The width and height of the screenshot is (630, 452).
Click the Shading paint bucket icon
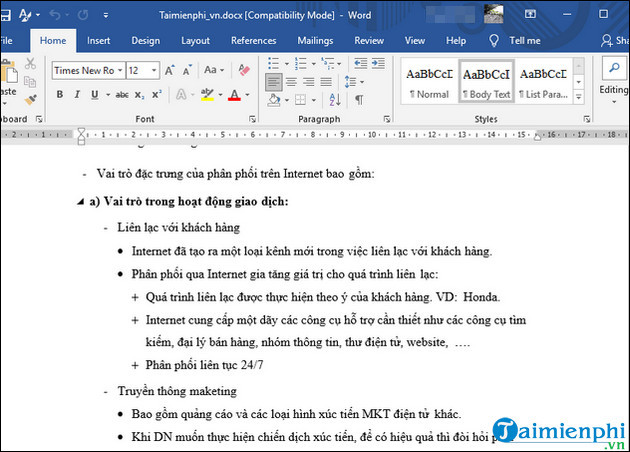(274, 99)
